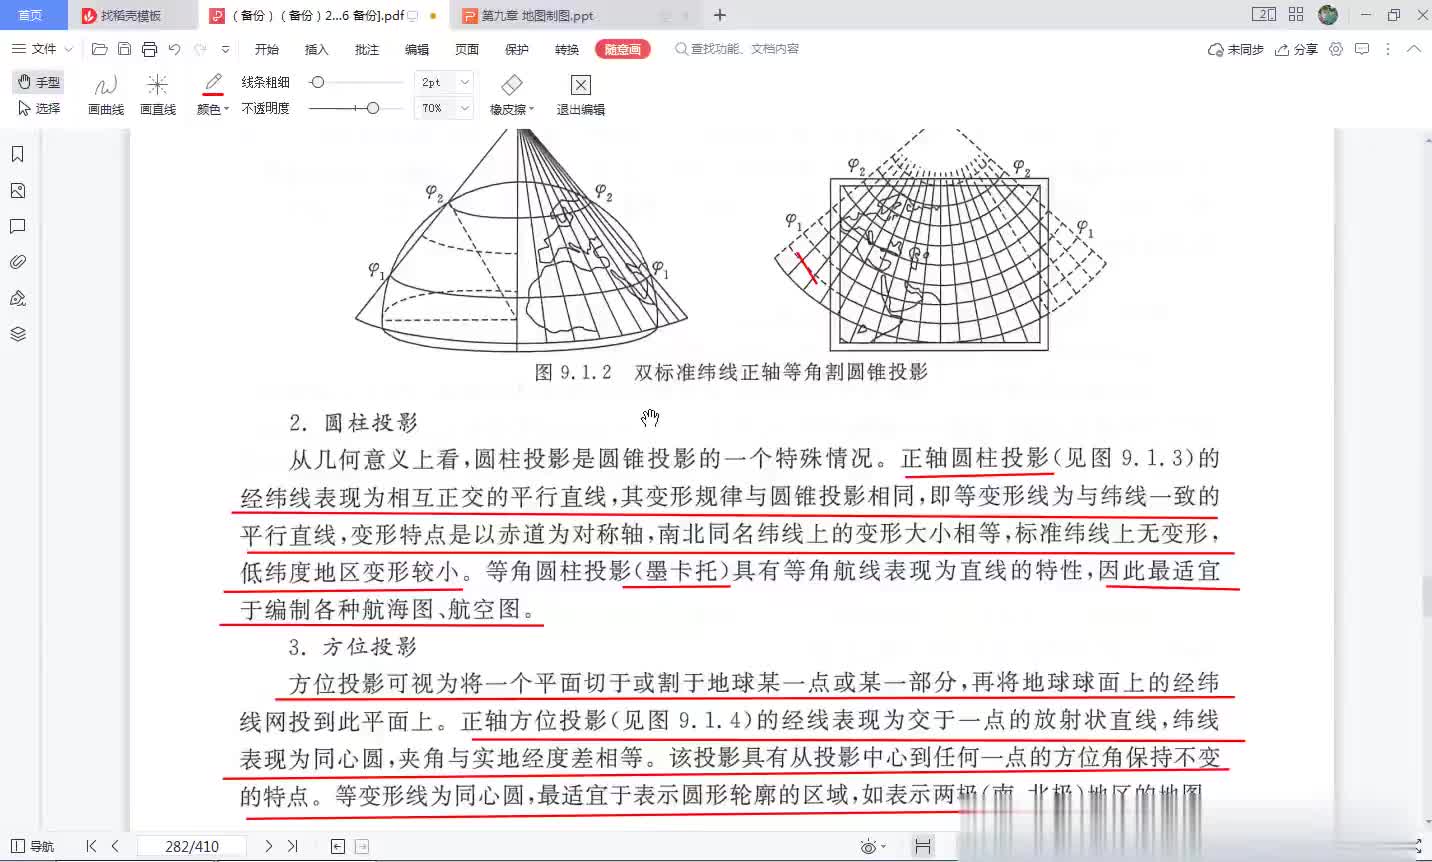Expand the line thickness 2pt dropdown
Screen dimensions: 1432x862
465,82
